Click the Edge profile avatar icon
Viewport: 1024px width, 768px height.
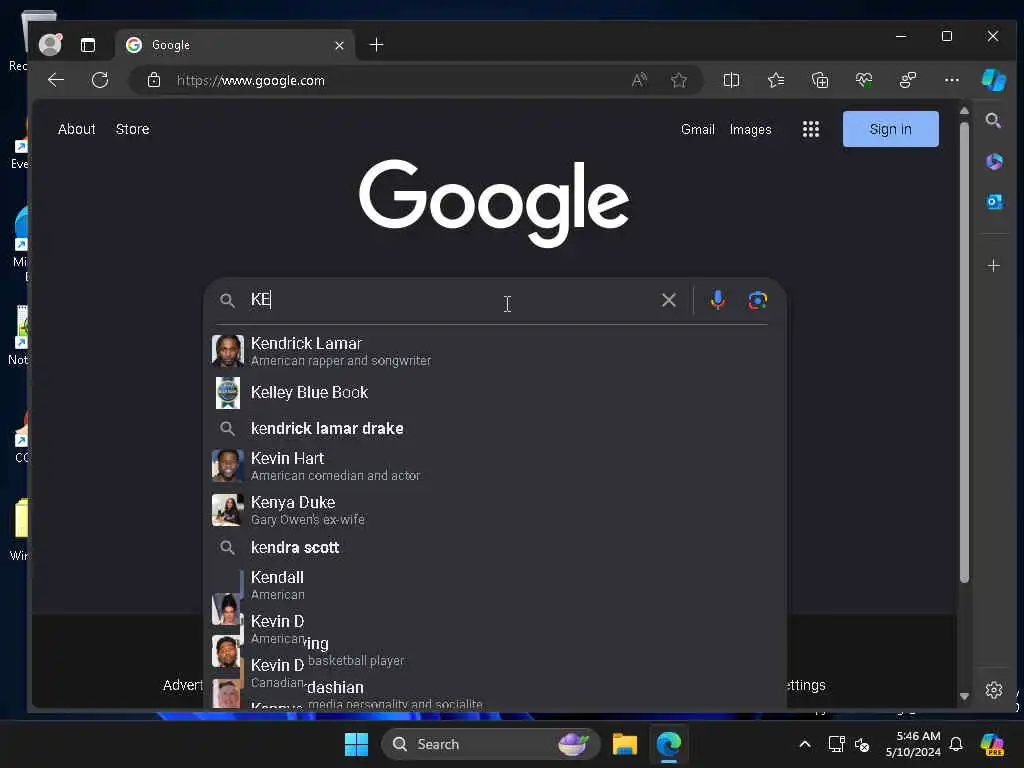pyautogui.click(x=50, y=44)
